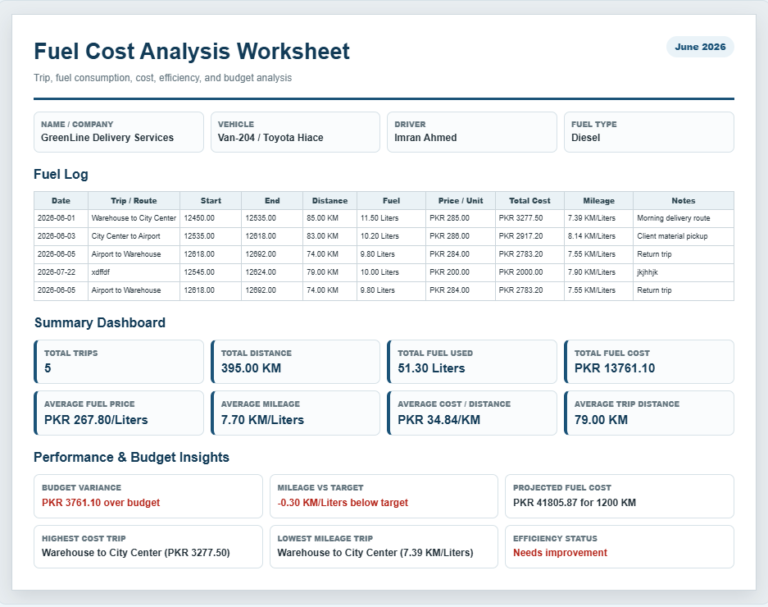Viewport: 768px width, 607px height.
Task: Click the Van-204 / Toyota Hiace vehicle field
Action: 295,132
